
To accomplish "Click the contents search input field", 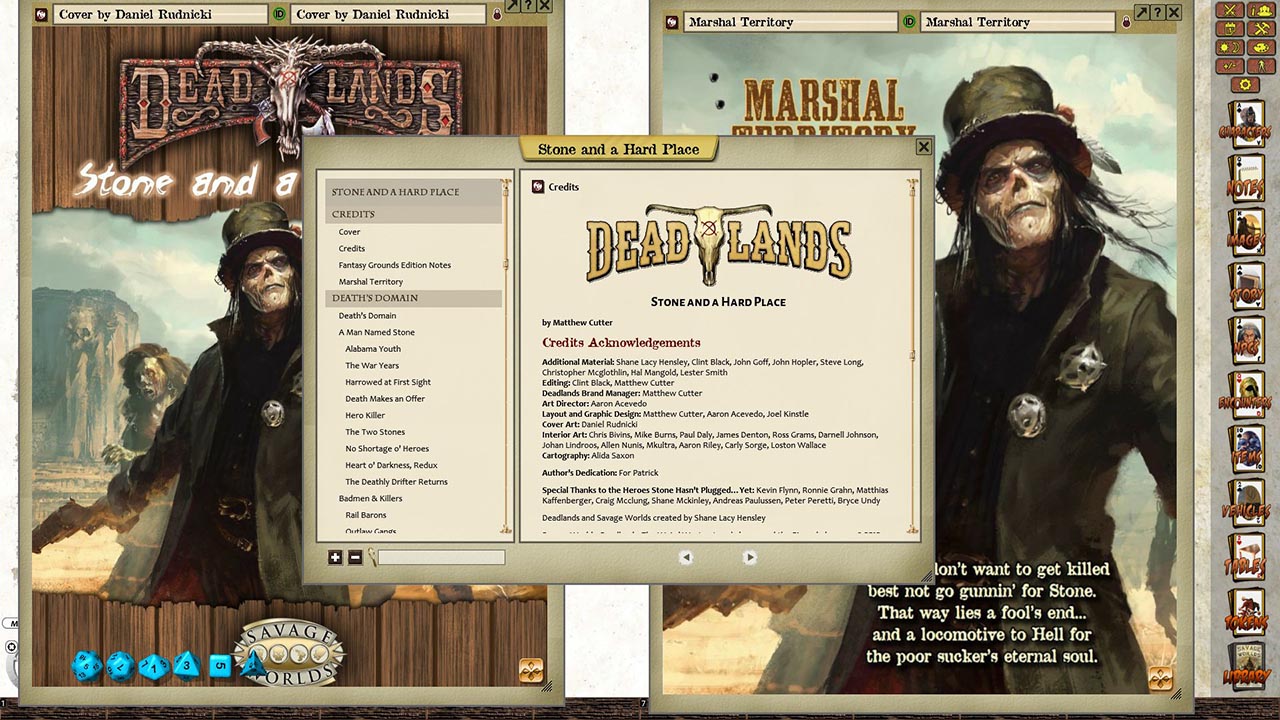I will point(441,558).
